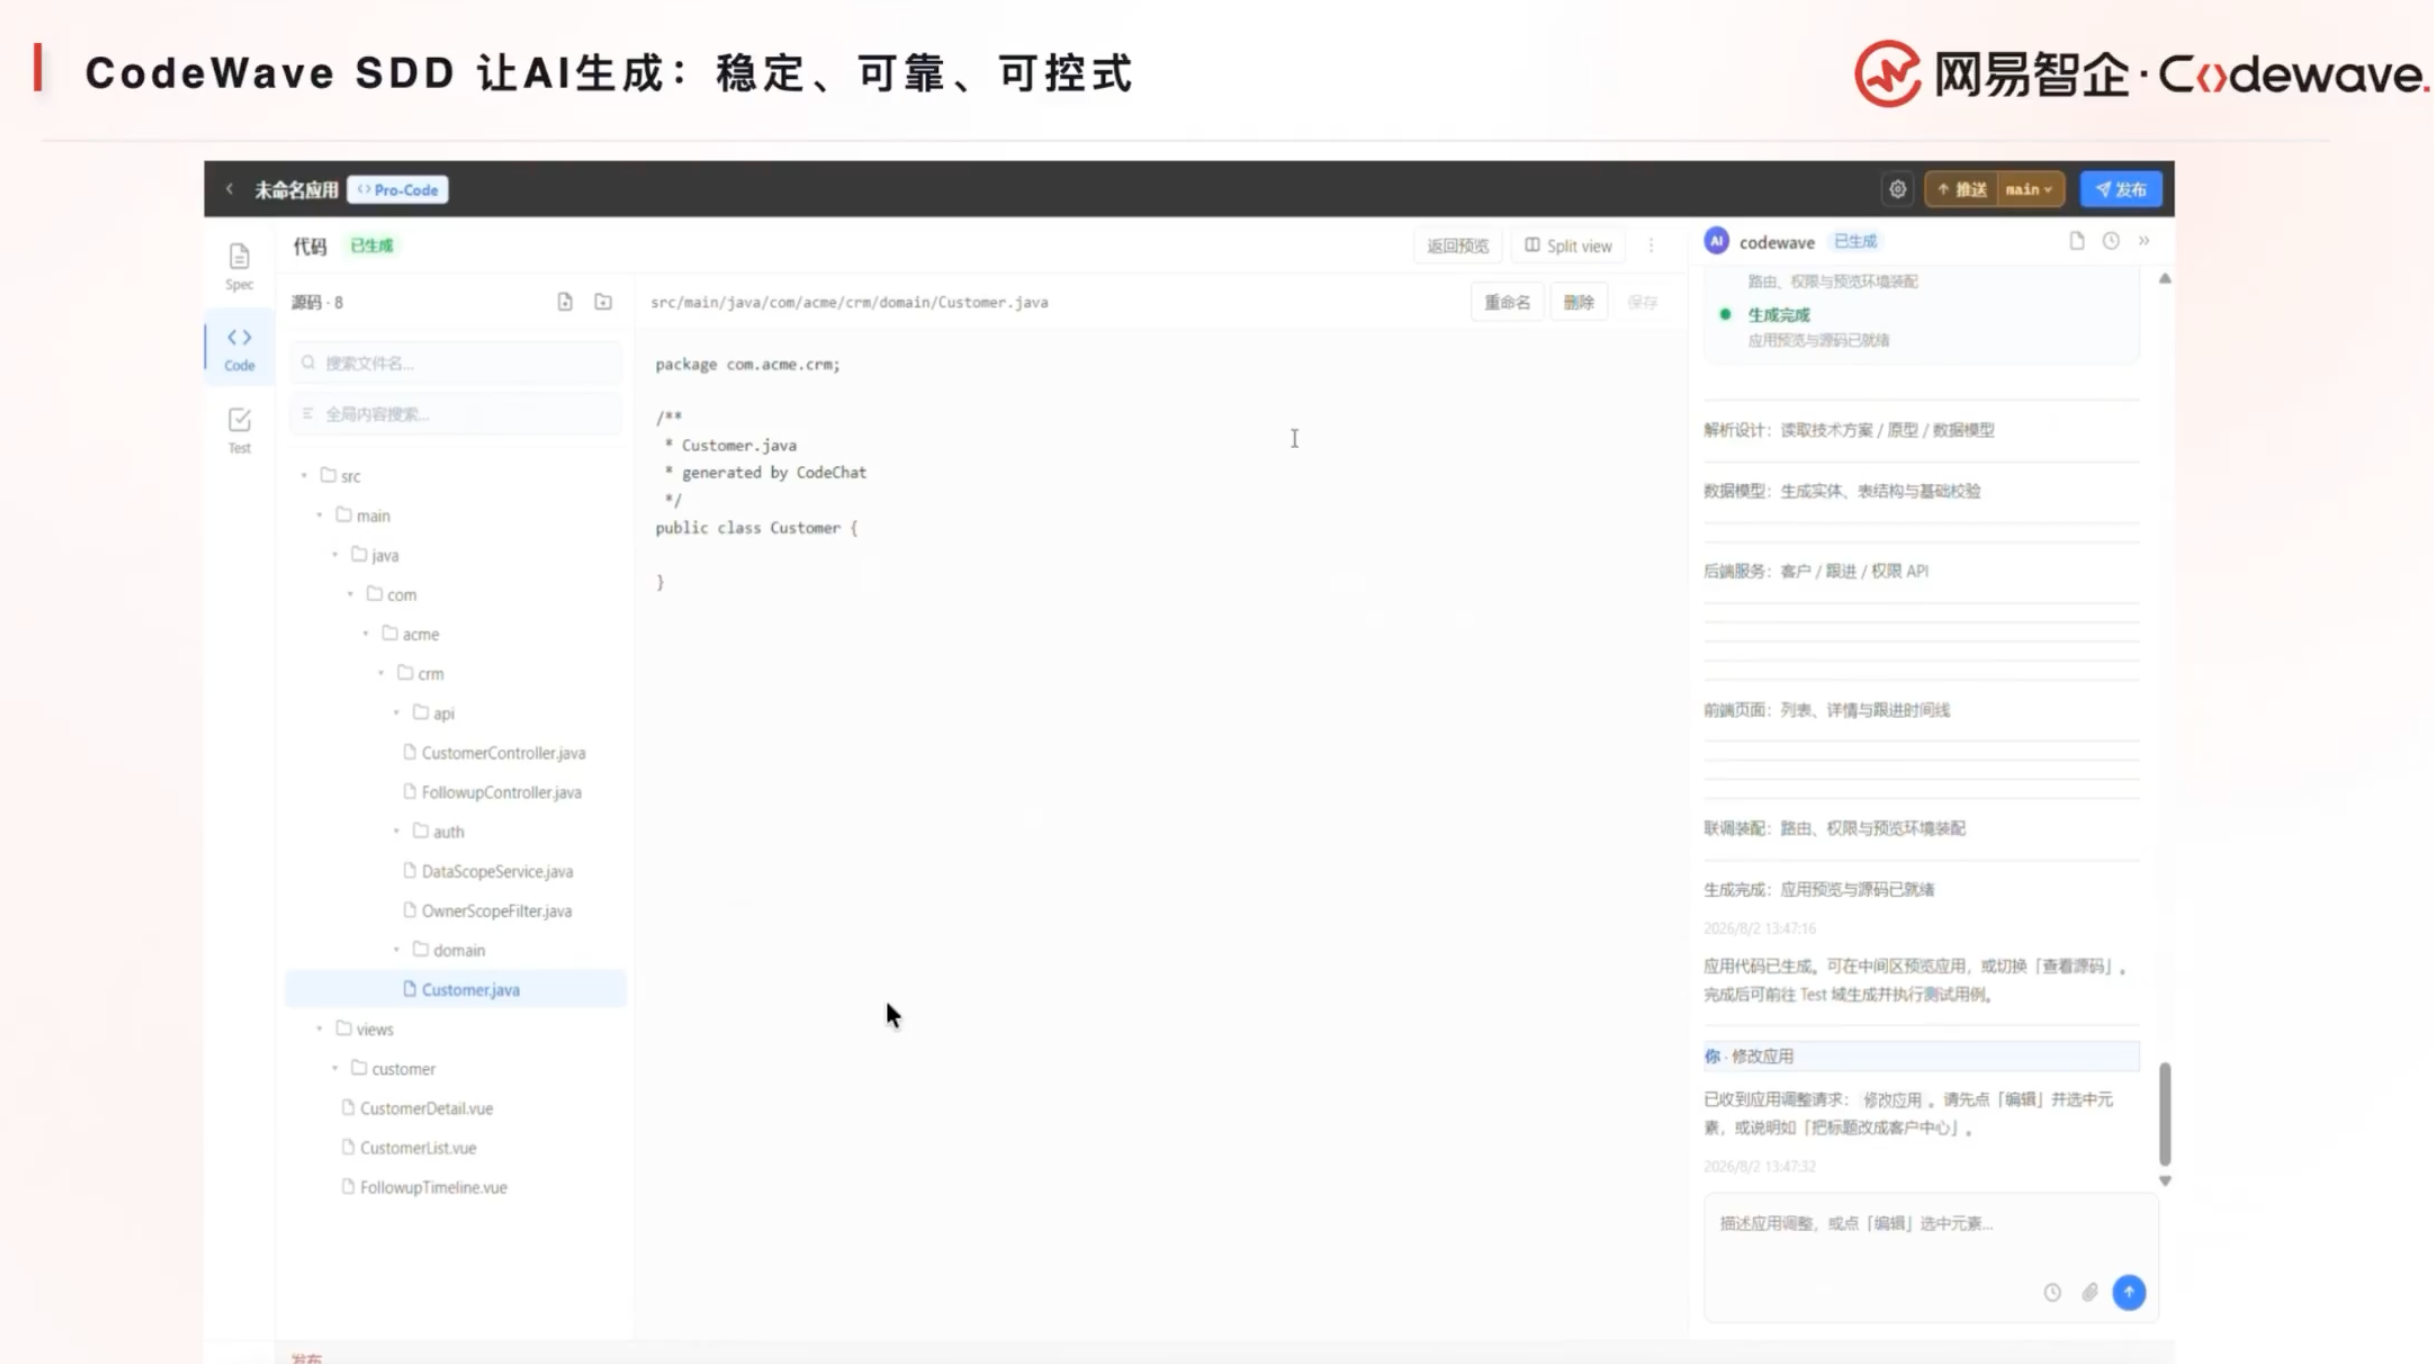The width and height of the screenshot is (2434, 1364).
Task: Toggle Split view
Action: (1568, 246)
